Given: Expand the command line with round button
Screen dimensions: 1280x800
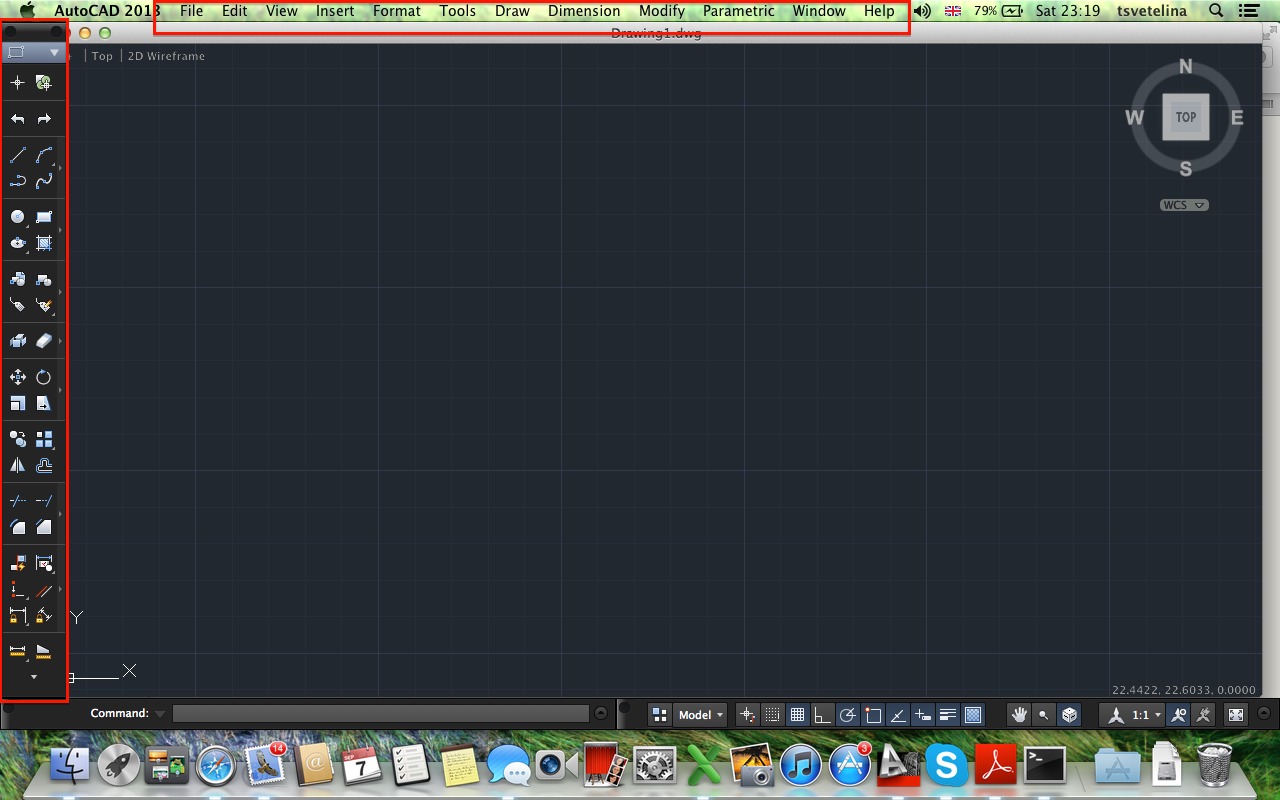Looking at the screenshot, I should click(601, 713).
